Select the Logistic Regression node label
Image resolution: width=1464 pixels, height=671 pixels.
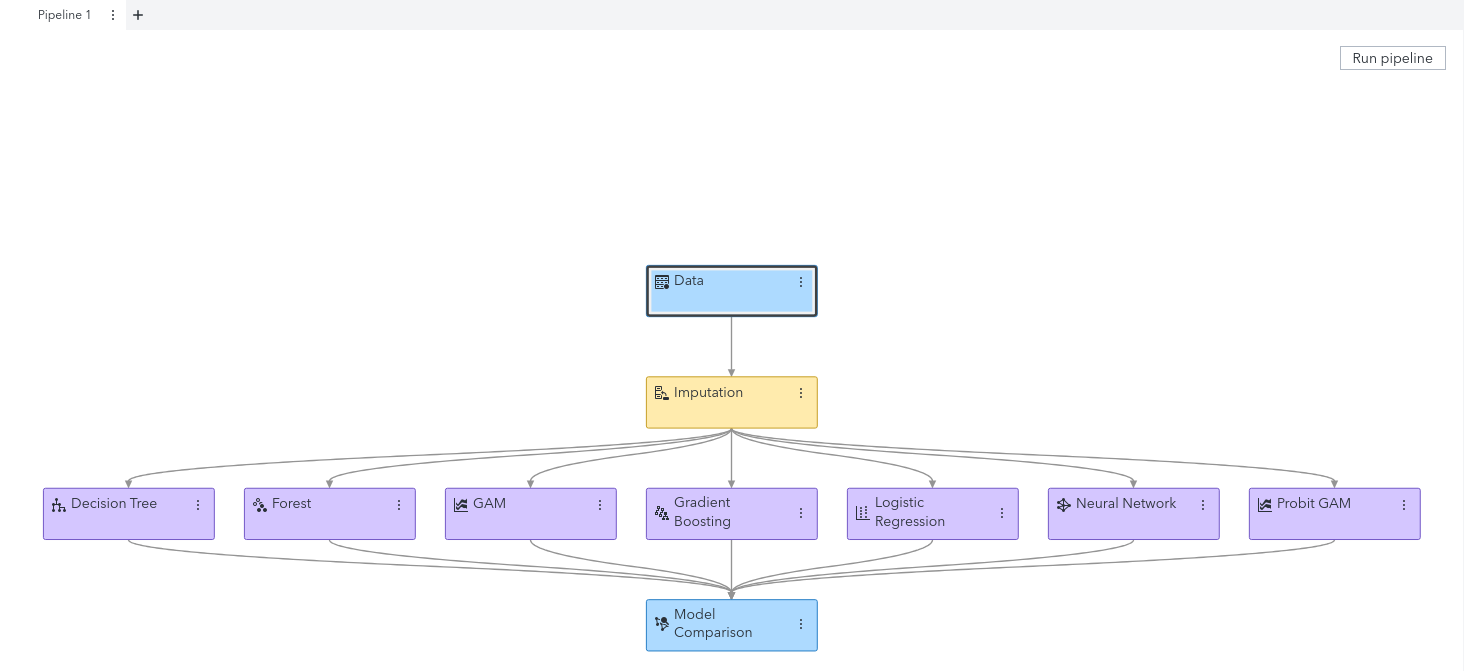[x=910, y=512]
